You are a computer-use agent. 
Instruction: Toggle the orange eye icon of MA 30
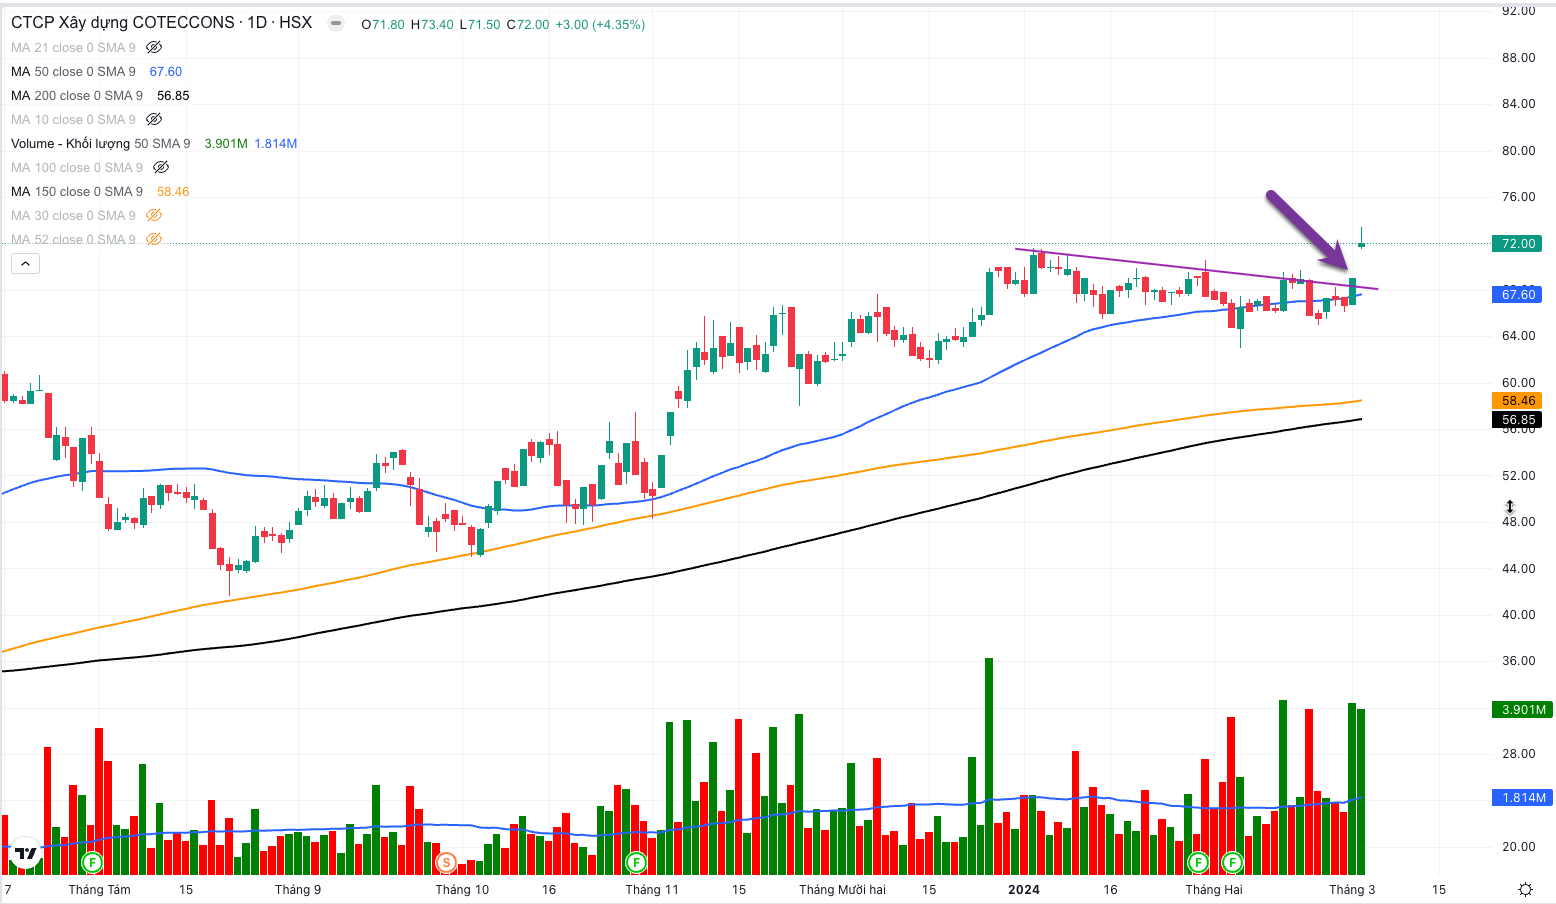(x=154, y=215)
